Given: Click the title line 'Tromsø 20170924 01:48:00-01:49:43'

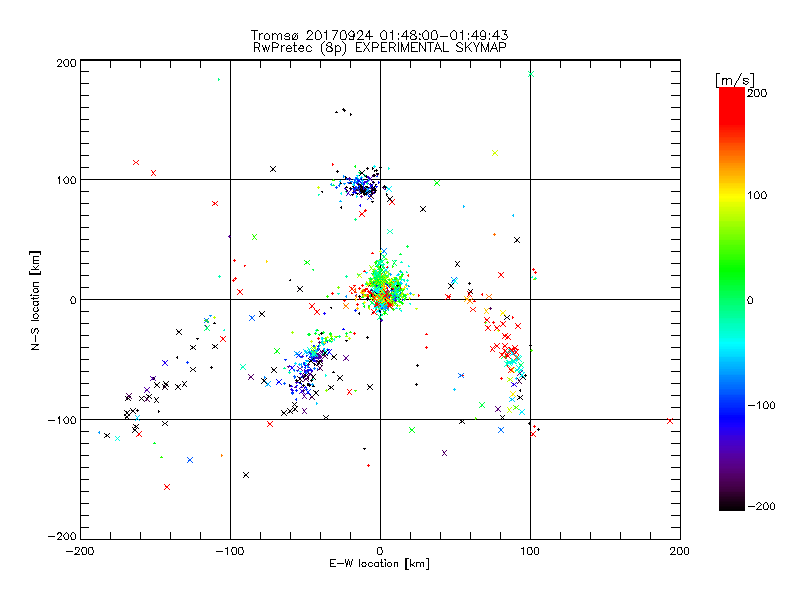Looking at the screenshot, I should click(379, 35).
